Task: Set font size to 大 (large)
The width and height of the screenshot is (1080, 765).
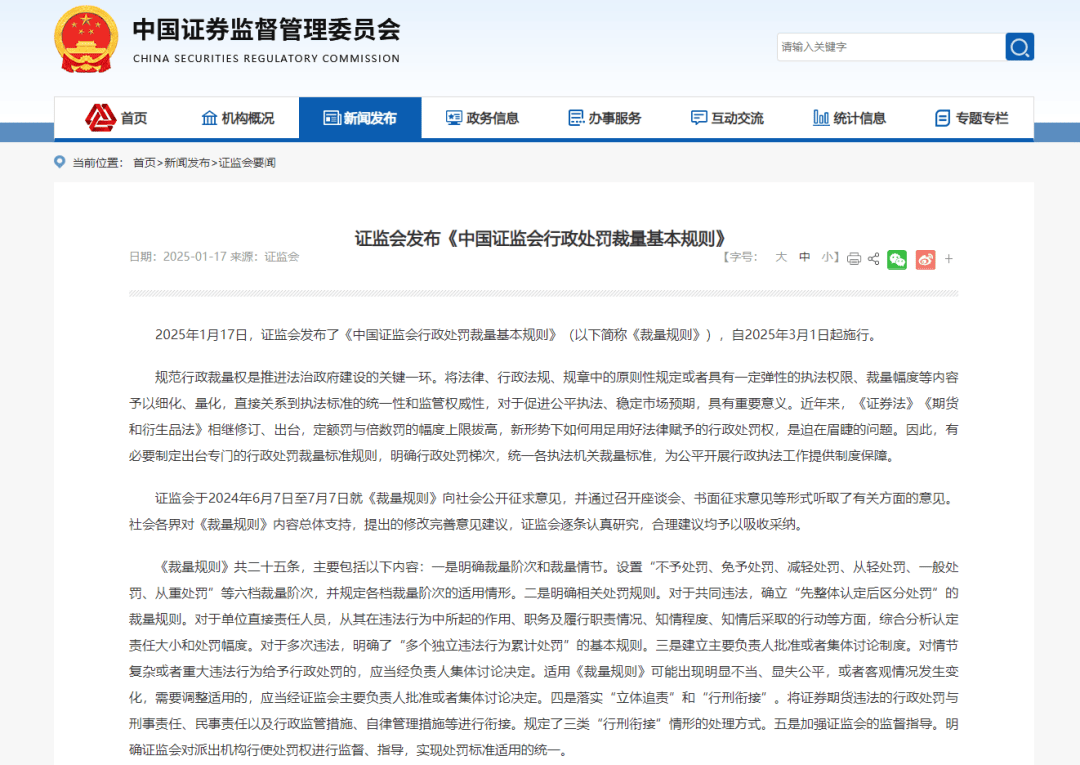Action: coord(781,257)
